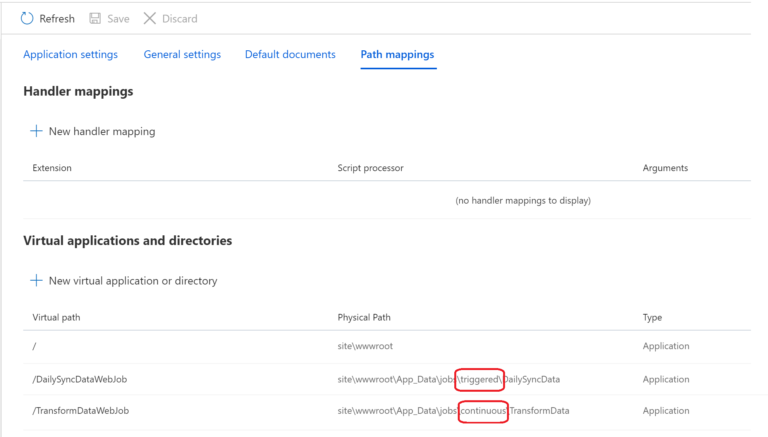Select the /DailySyncDataWebJob virtual path
This screenshot has height=437, width=768.
tap(81, 379)
